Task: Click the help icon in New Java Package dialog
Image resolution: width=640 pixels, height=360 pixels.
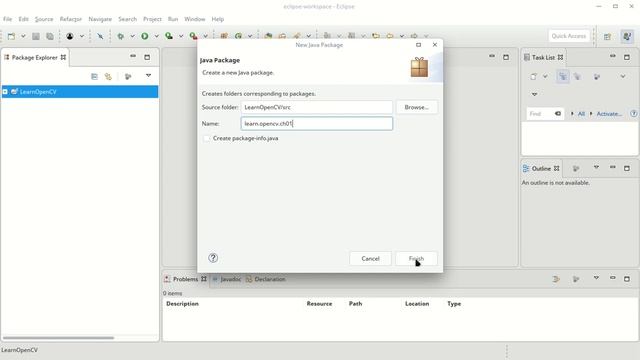Action: click(x=213, y=258)
